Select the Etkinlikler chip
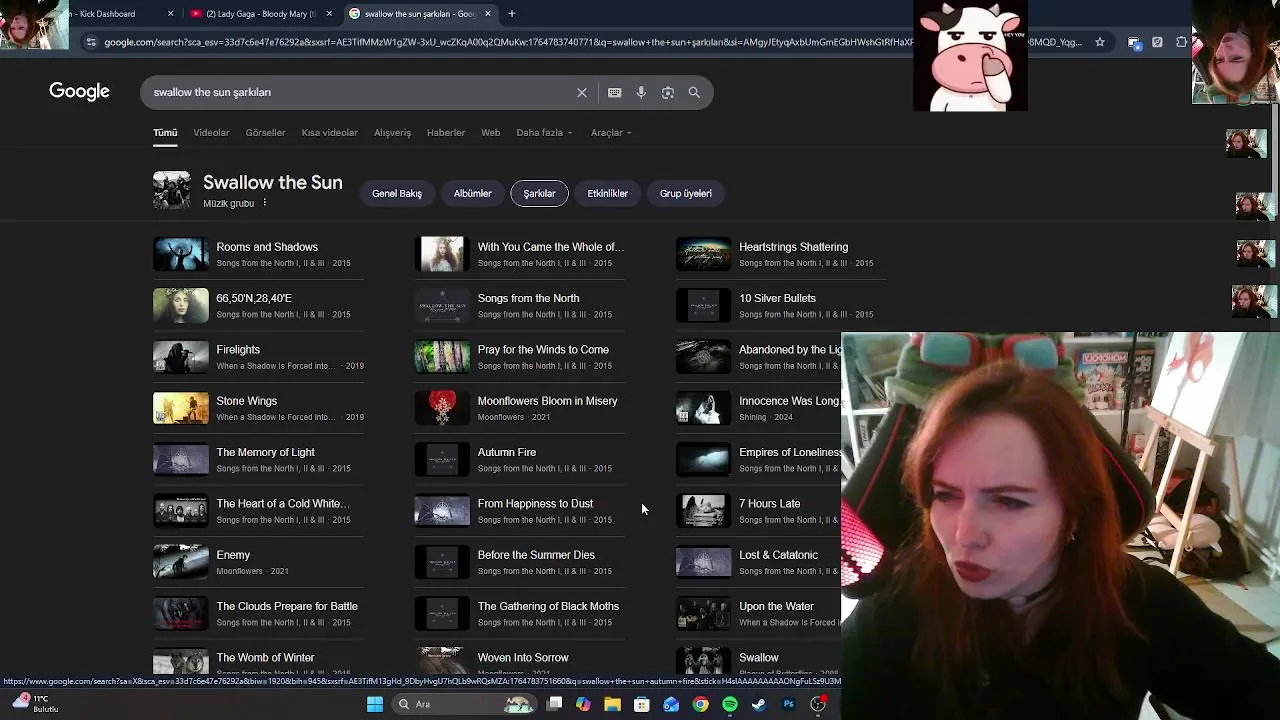The width and height of the screenshot is (1280, 720). pyautogui.click(x=607, y=193)
